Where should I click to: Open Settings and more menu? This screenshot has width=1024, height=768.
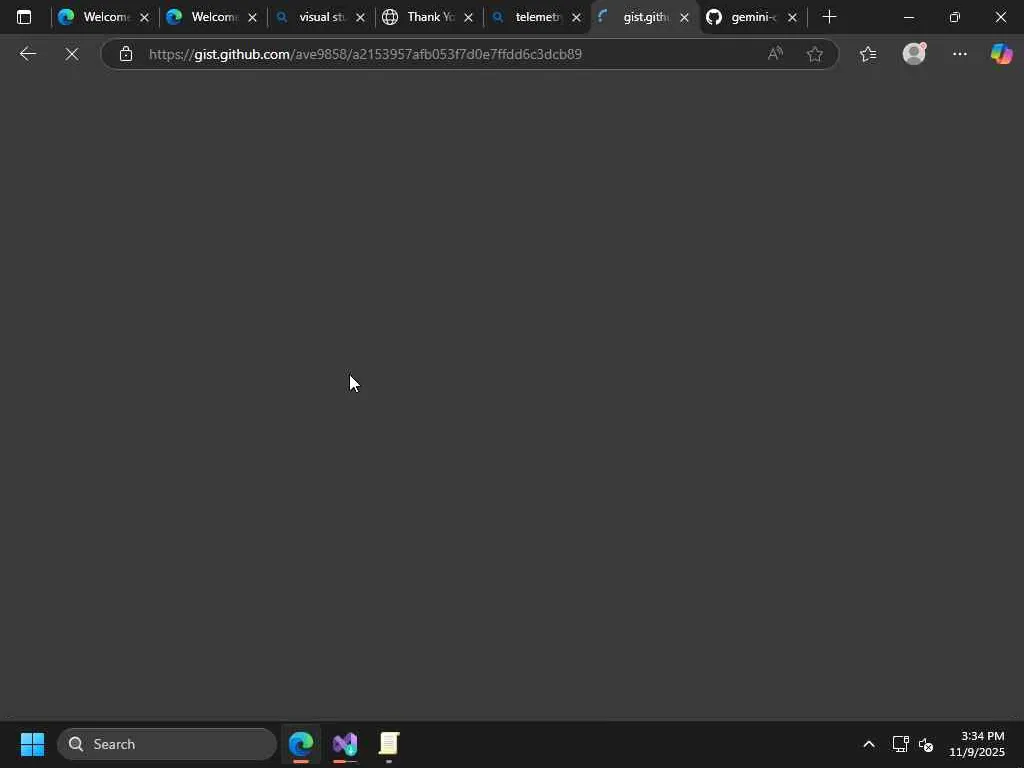point(959,54)
